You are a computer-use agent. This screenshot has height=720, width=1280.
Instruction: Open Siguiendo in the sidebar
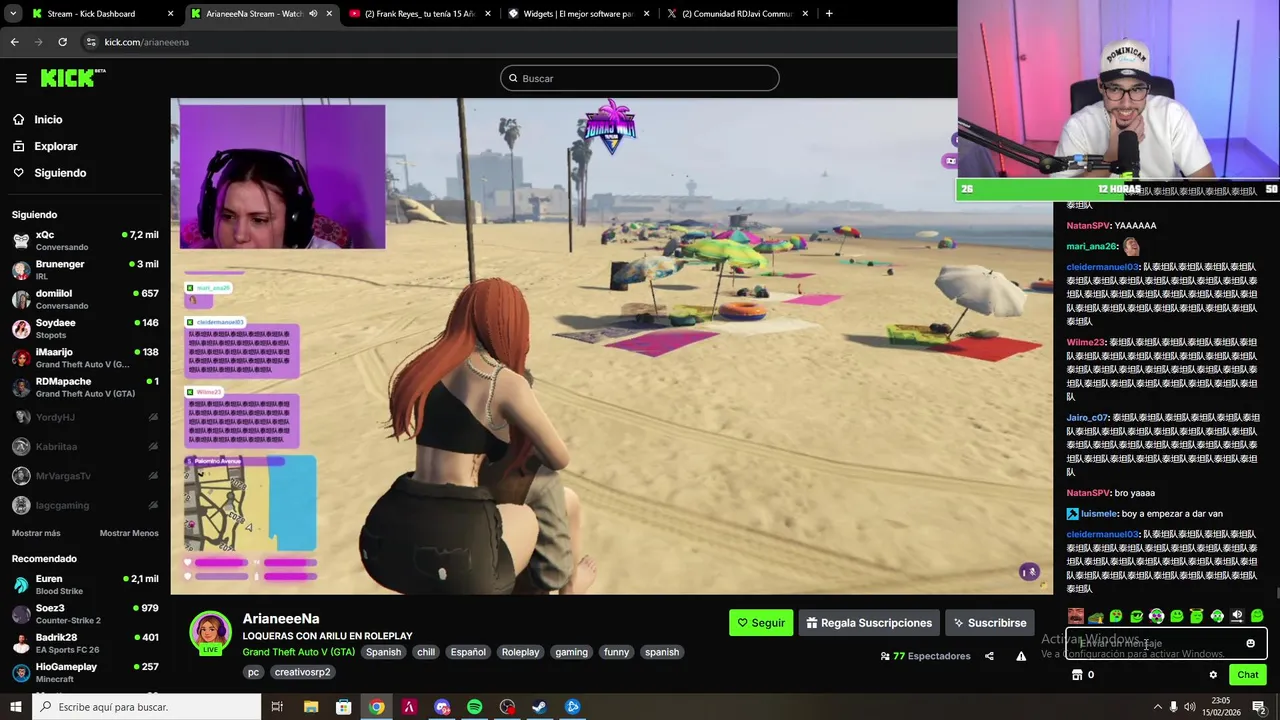click(60, 173)
